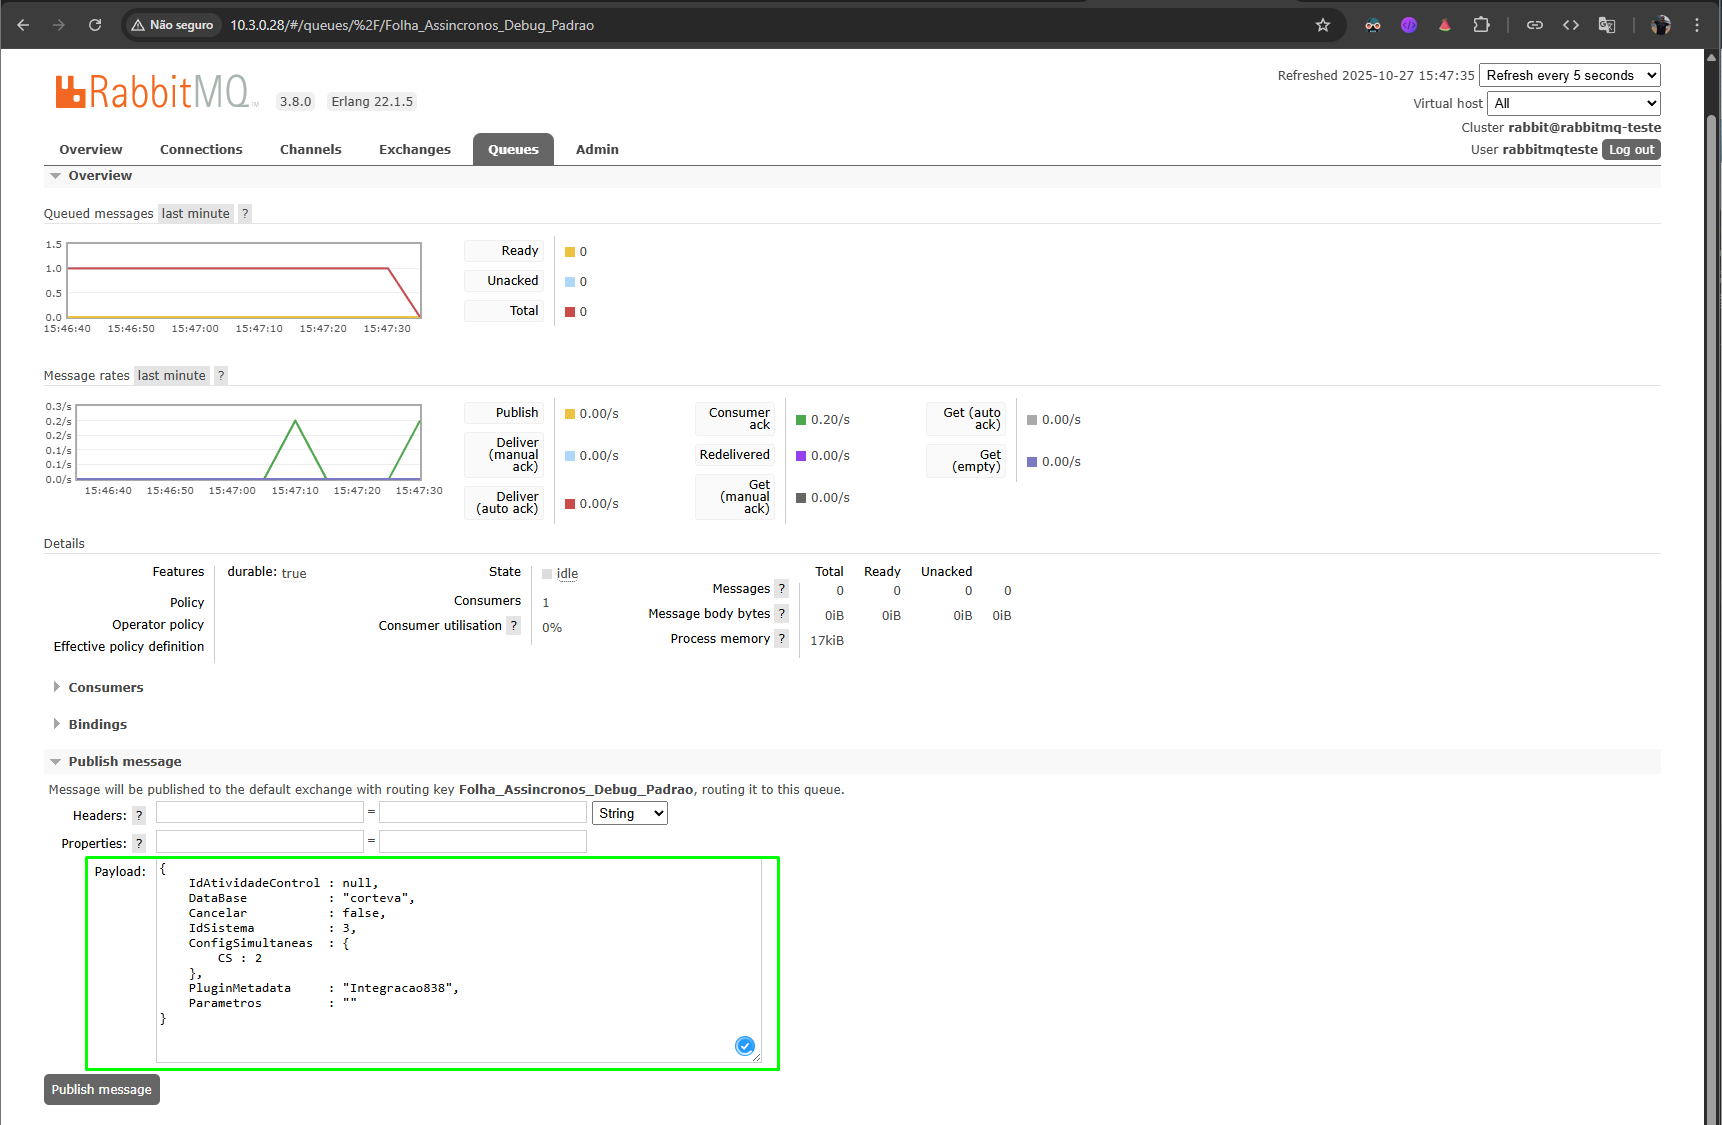Viewport: 1722px width, 1125px height.
Task: Click the Queued messages chart
Action: [243, 281]
